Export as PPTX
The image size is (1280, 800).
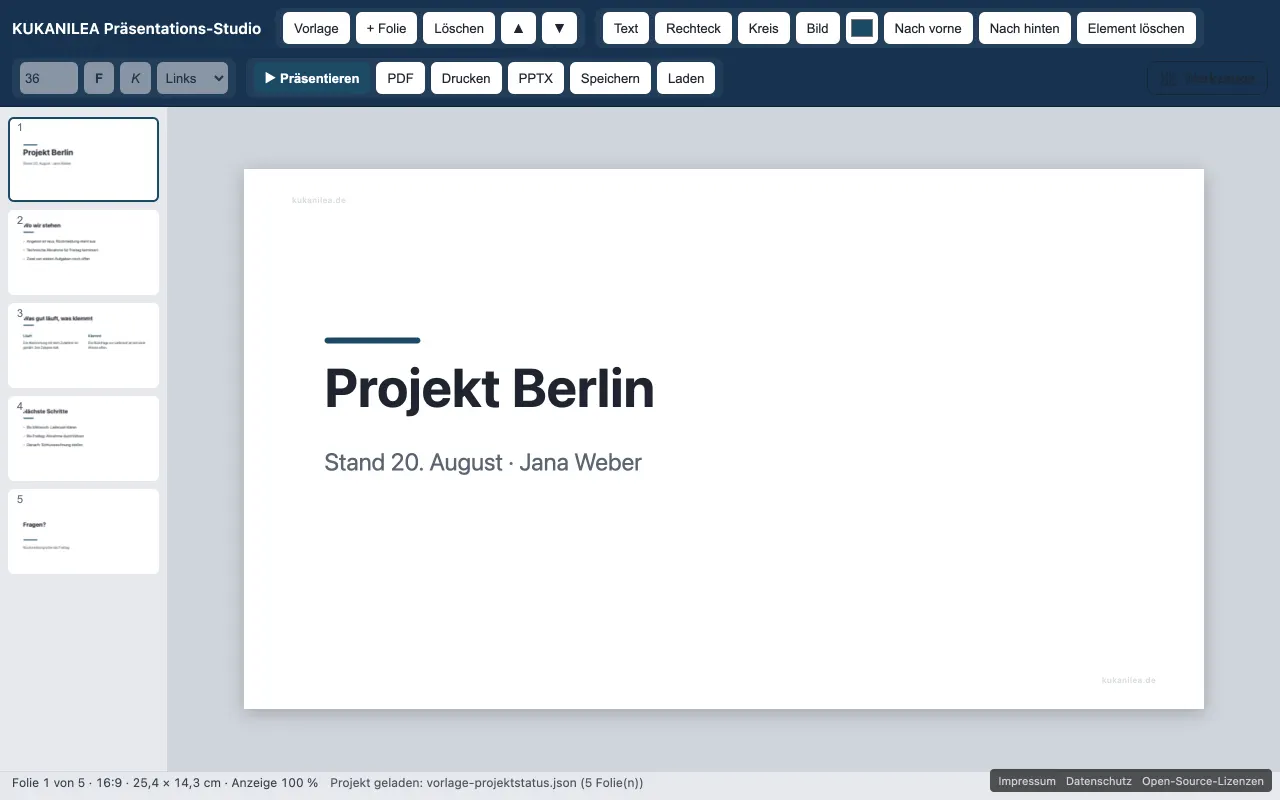536,78
